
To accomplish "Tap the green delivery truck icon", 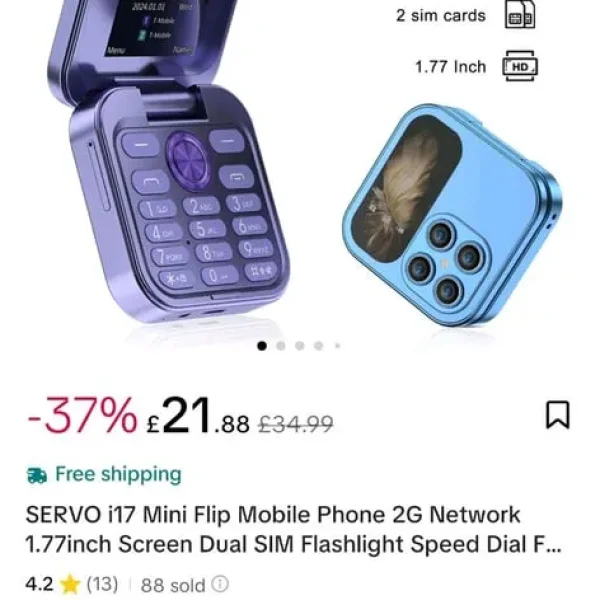I will coord(37,475).
